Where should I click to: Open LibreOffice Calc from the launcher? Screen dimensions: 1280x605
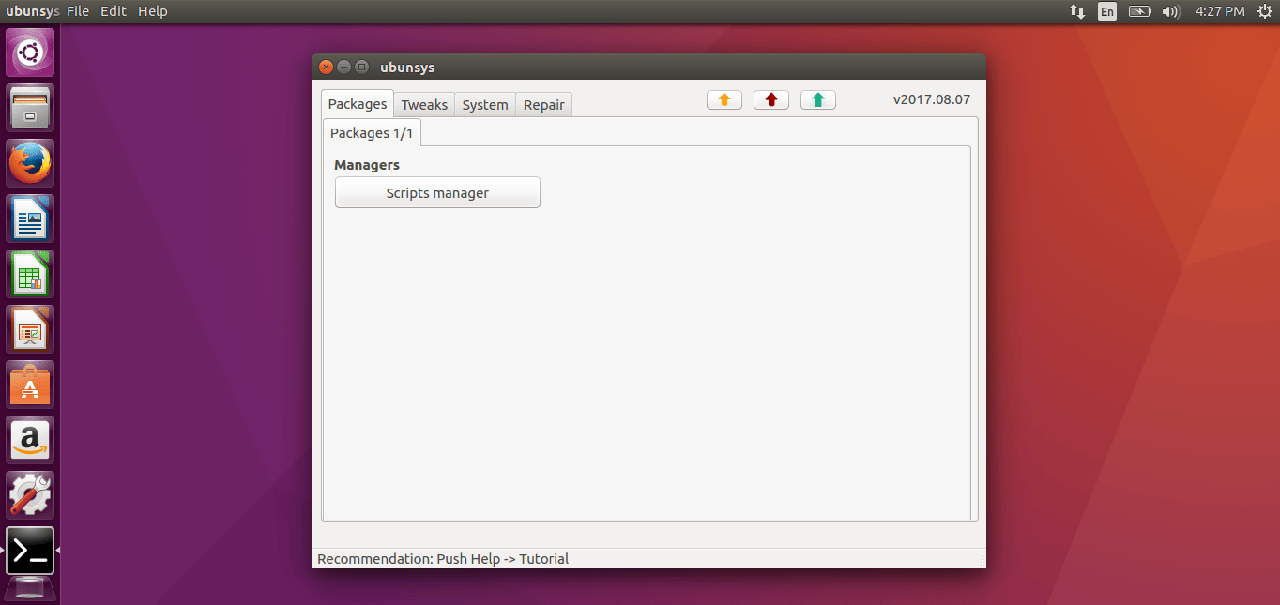30,274
